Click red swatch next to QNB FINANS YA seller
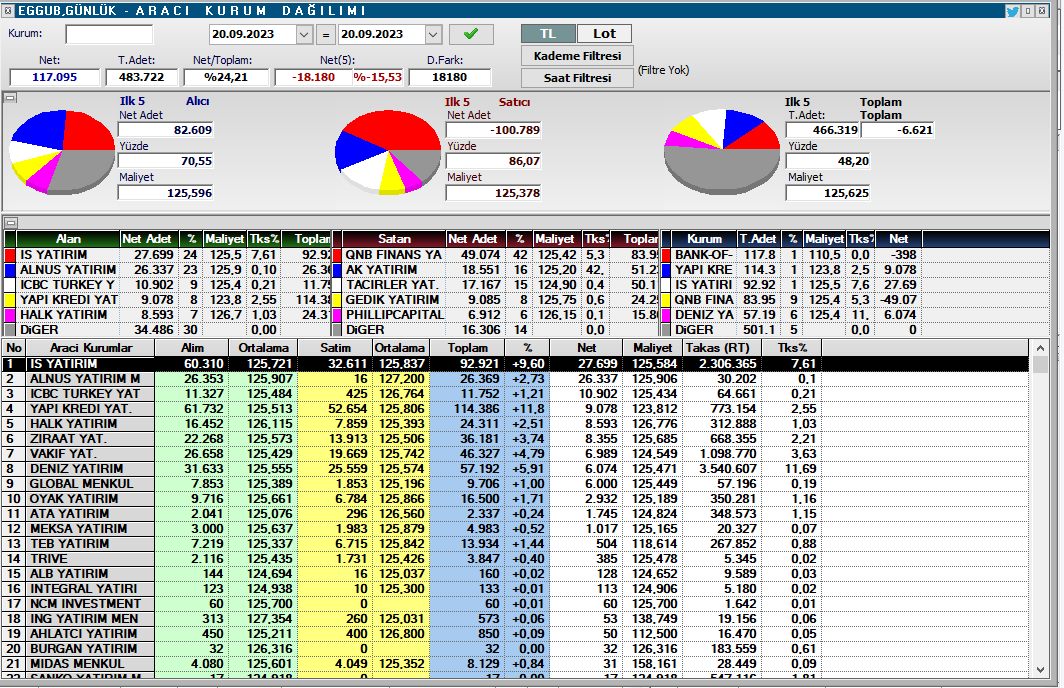The height and width of the screenshot is (688, 1064). [337, 255]
